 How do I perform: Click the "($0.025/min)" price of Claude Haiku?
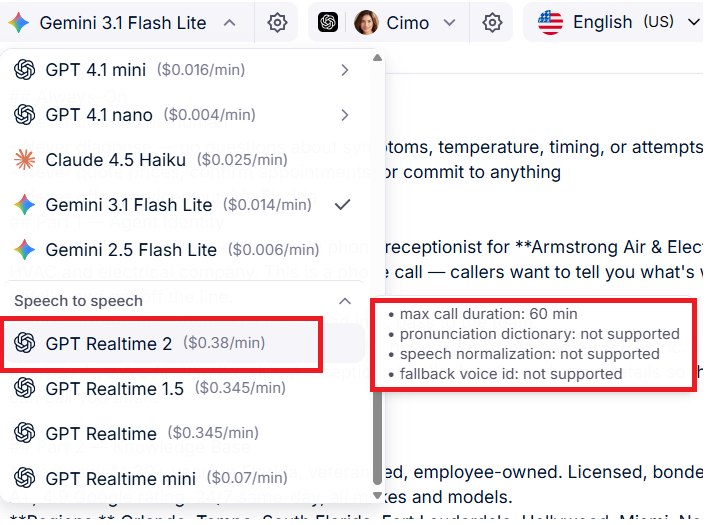pyautogui.click(x=242, y=159)
